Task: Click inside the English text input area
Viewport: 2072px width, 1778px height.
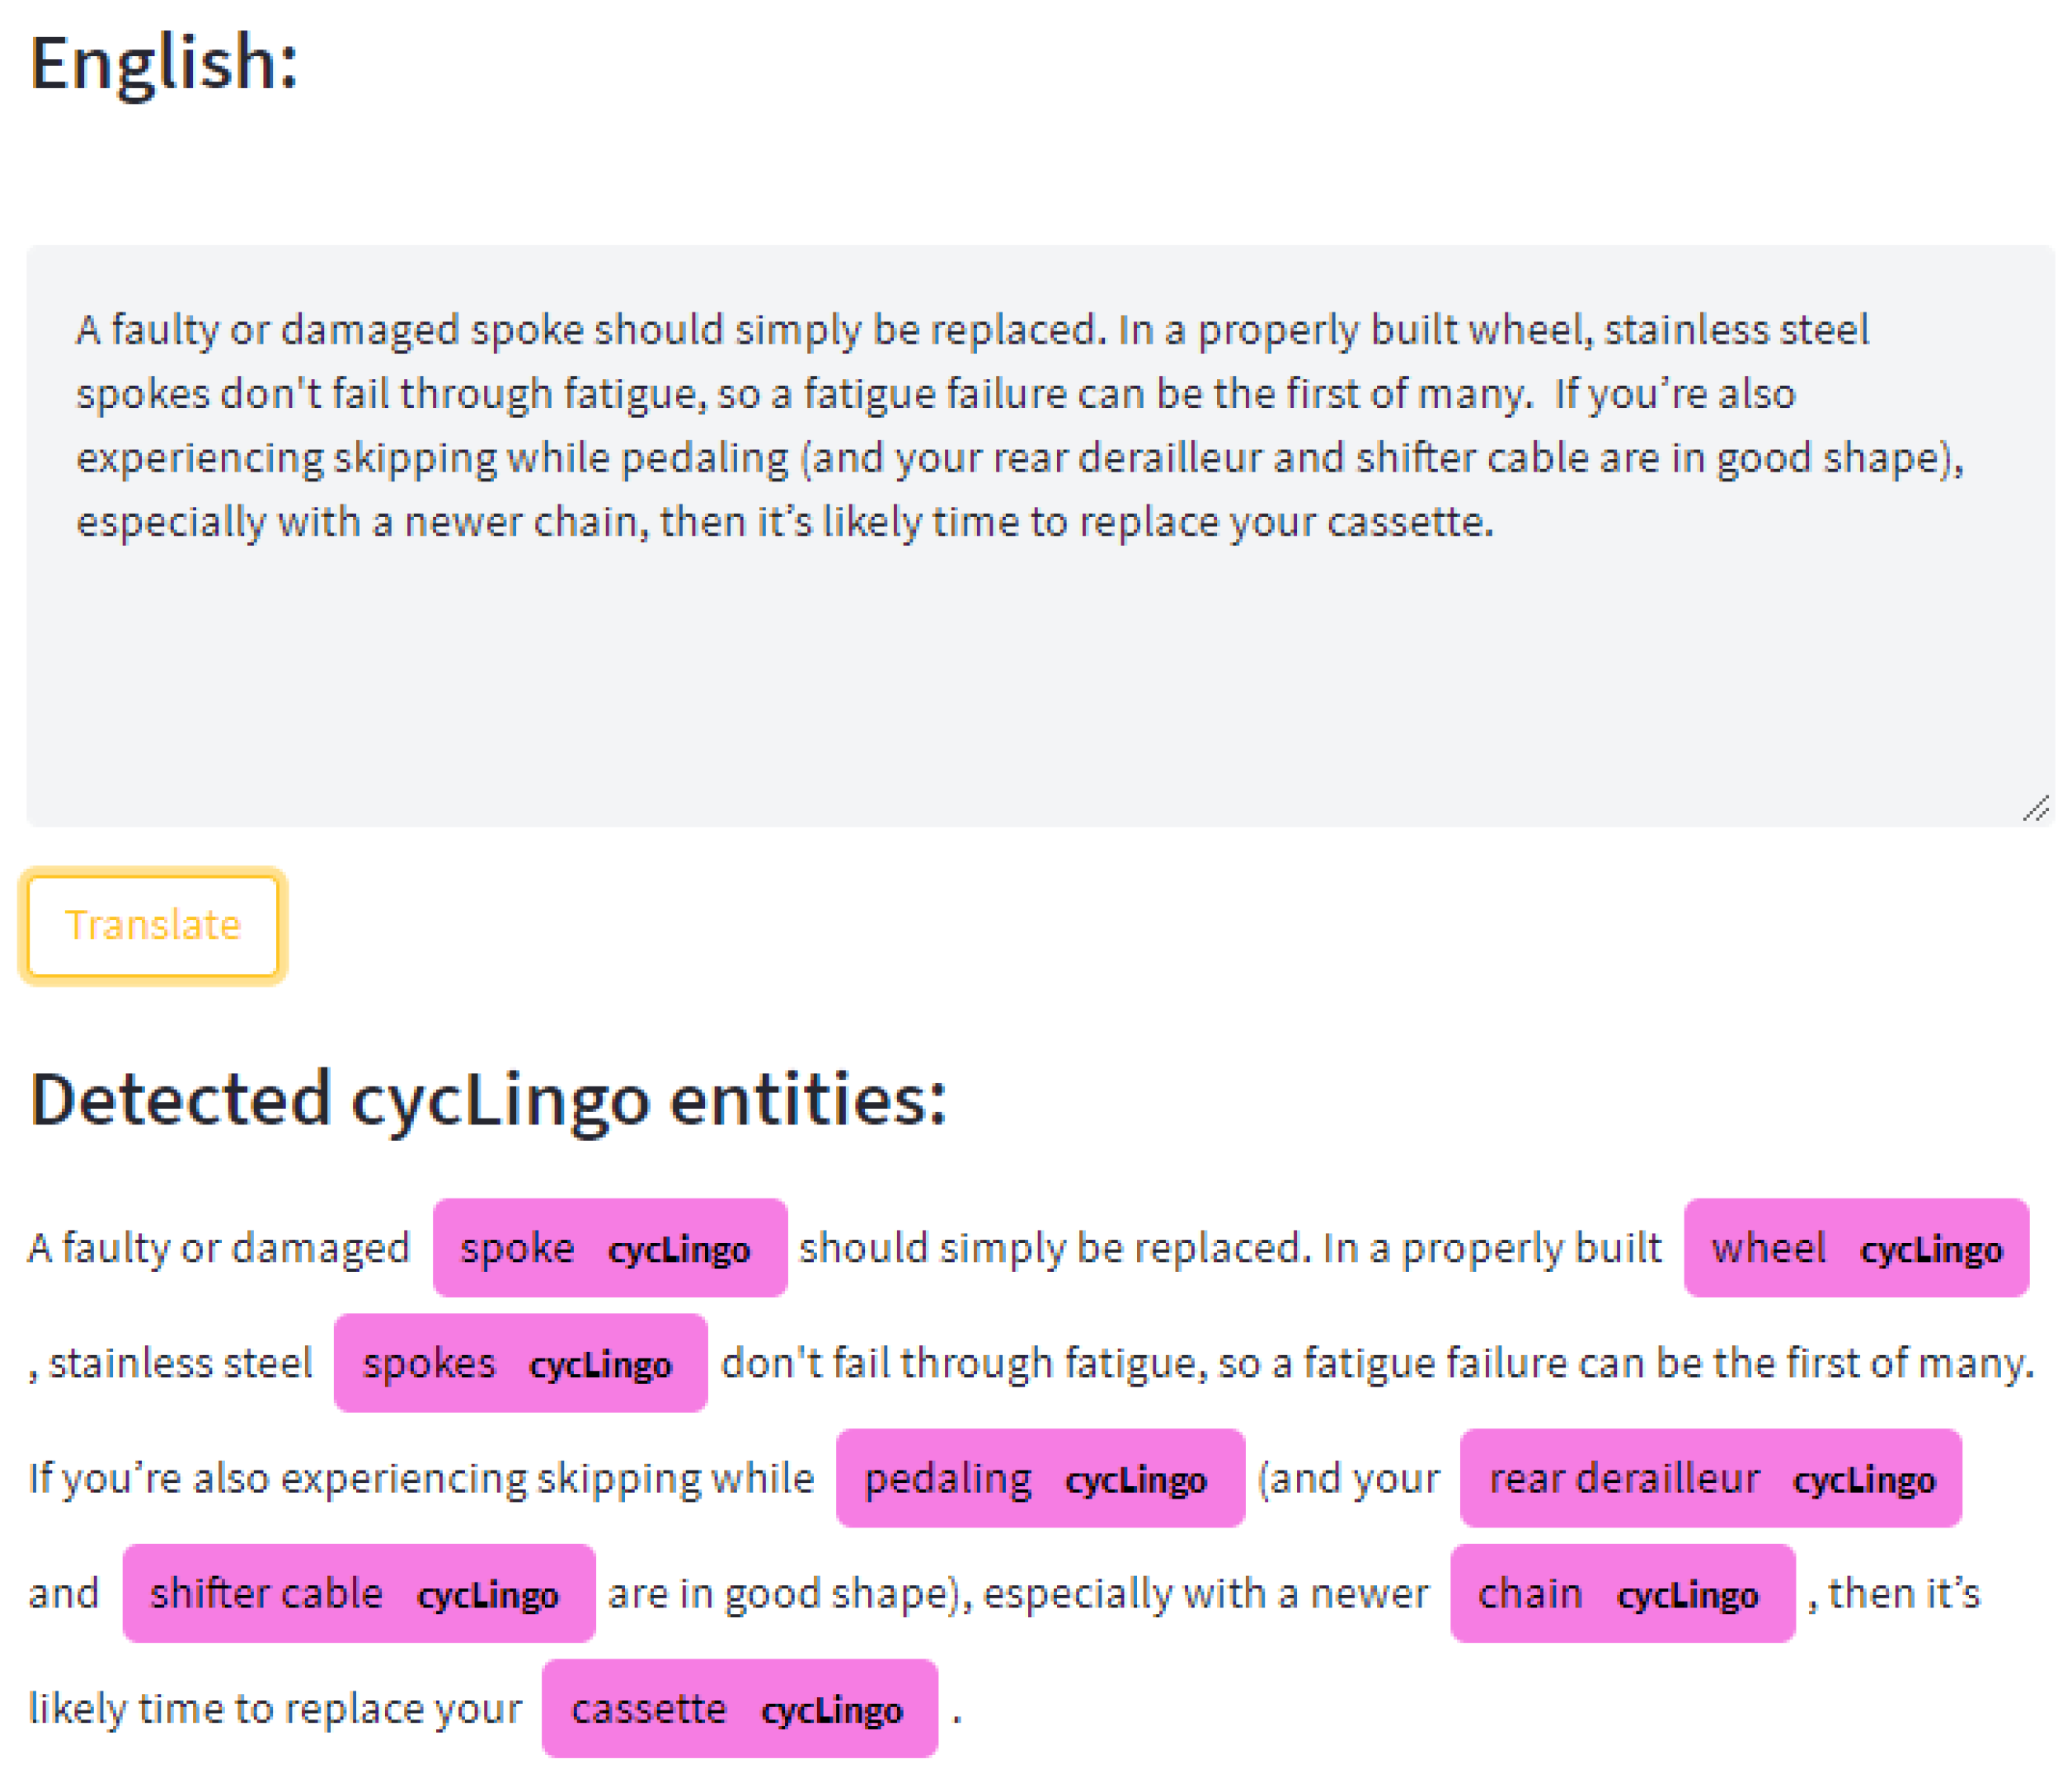Action: point(1040,640)
